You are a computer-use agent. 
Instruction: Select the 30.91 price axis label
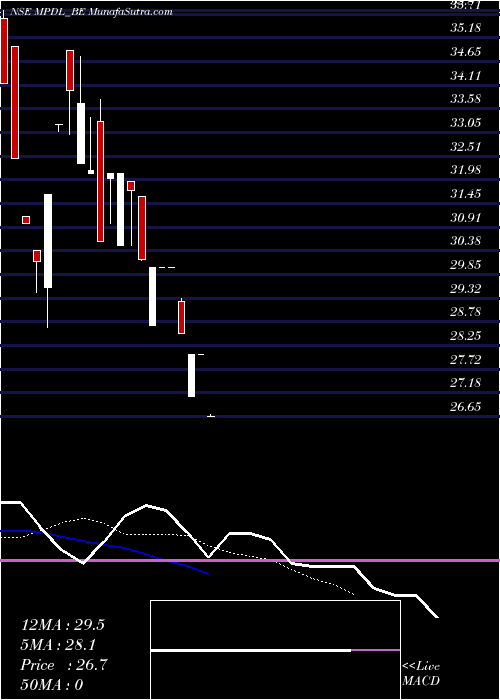[x=465, y=218]
